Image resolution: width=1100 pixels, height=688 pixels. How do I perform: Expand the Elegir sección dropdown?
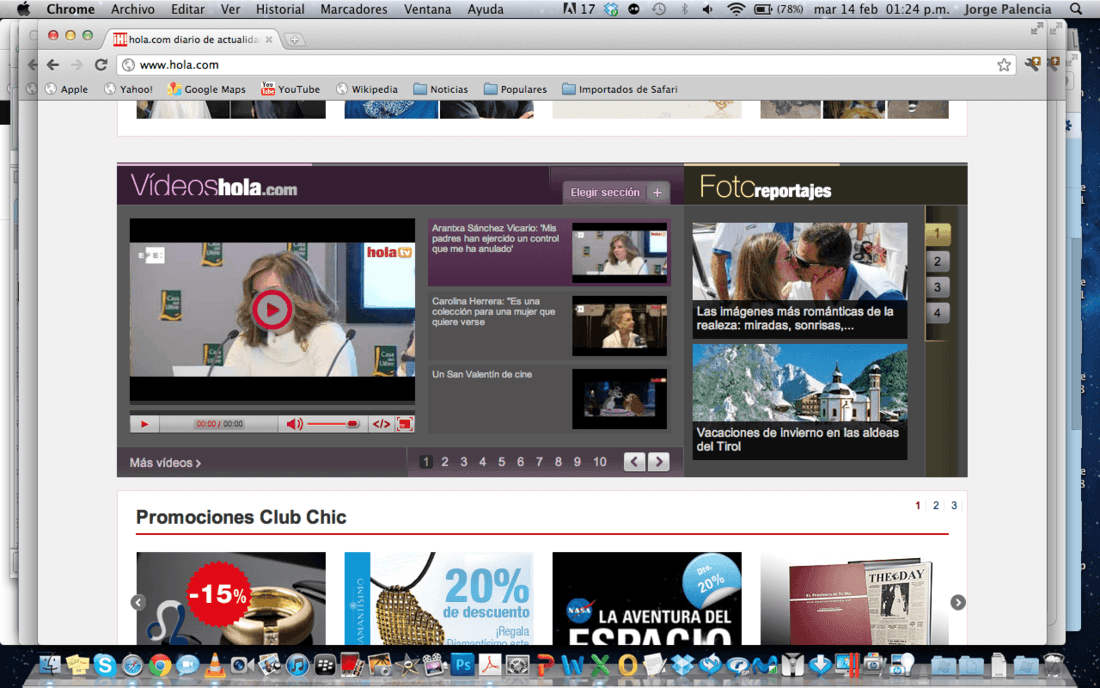click(616, 192)
